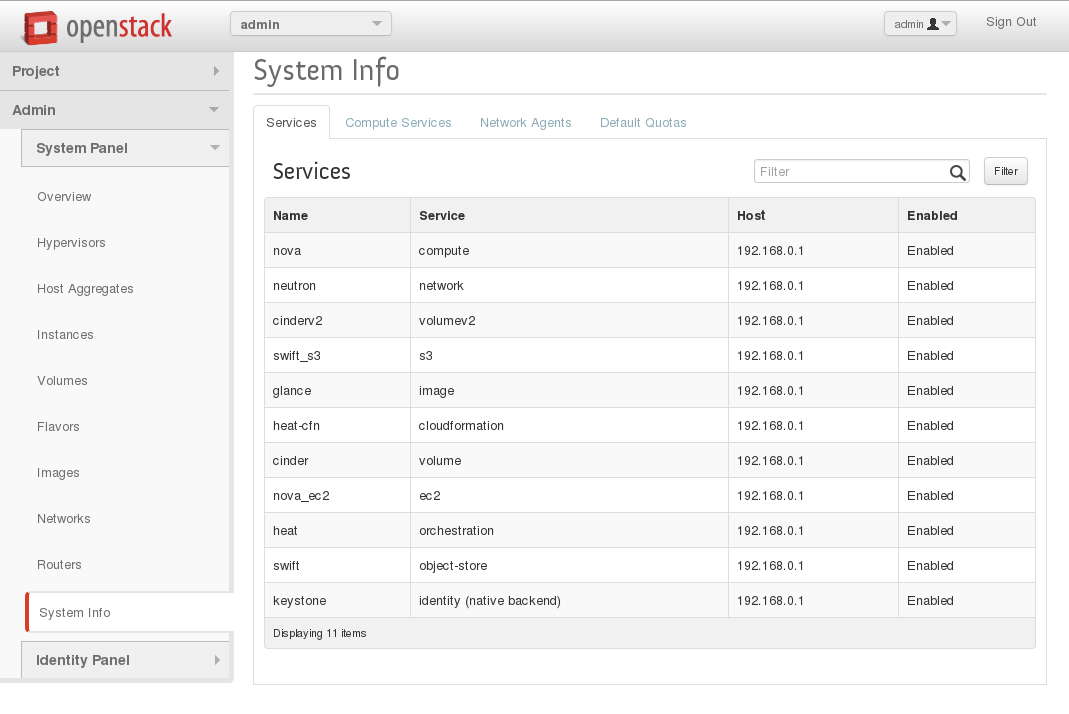Click the swift name cell
Image resolution: width=1069 pixels, height=714 pixels.
(337, 565)
